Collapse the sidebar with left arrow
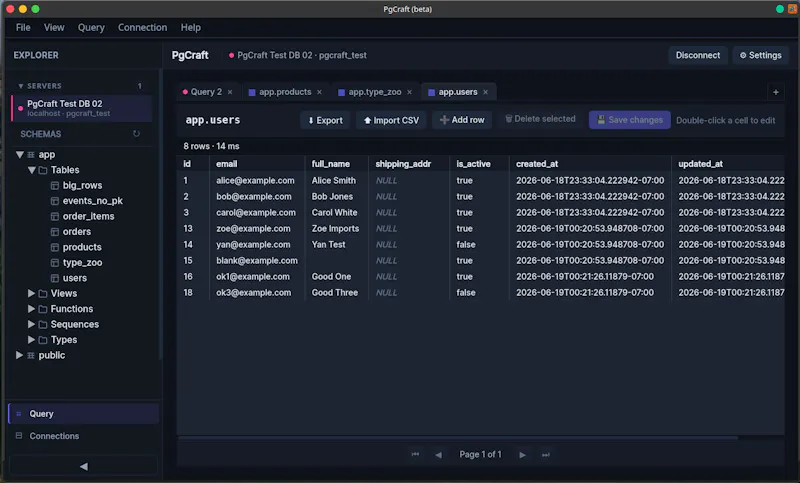Image resolution: width=800 pixels, height=483 pixels. pos(84,466)
